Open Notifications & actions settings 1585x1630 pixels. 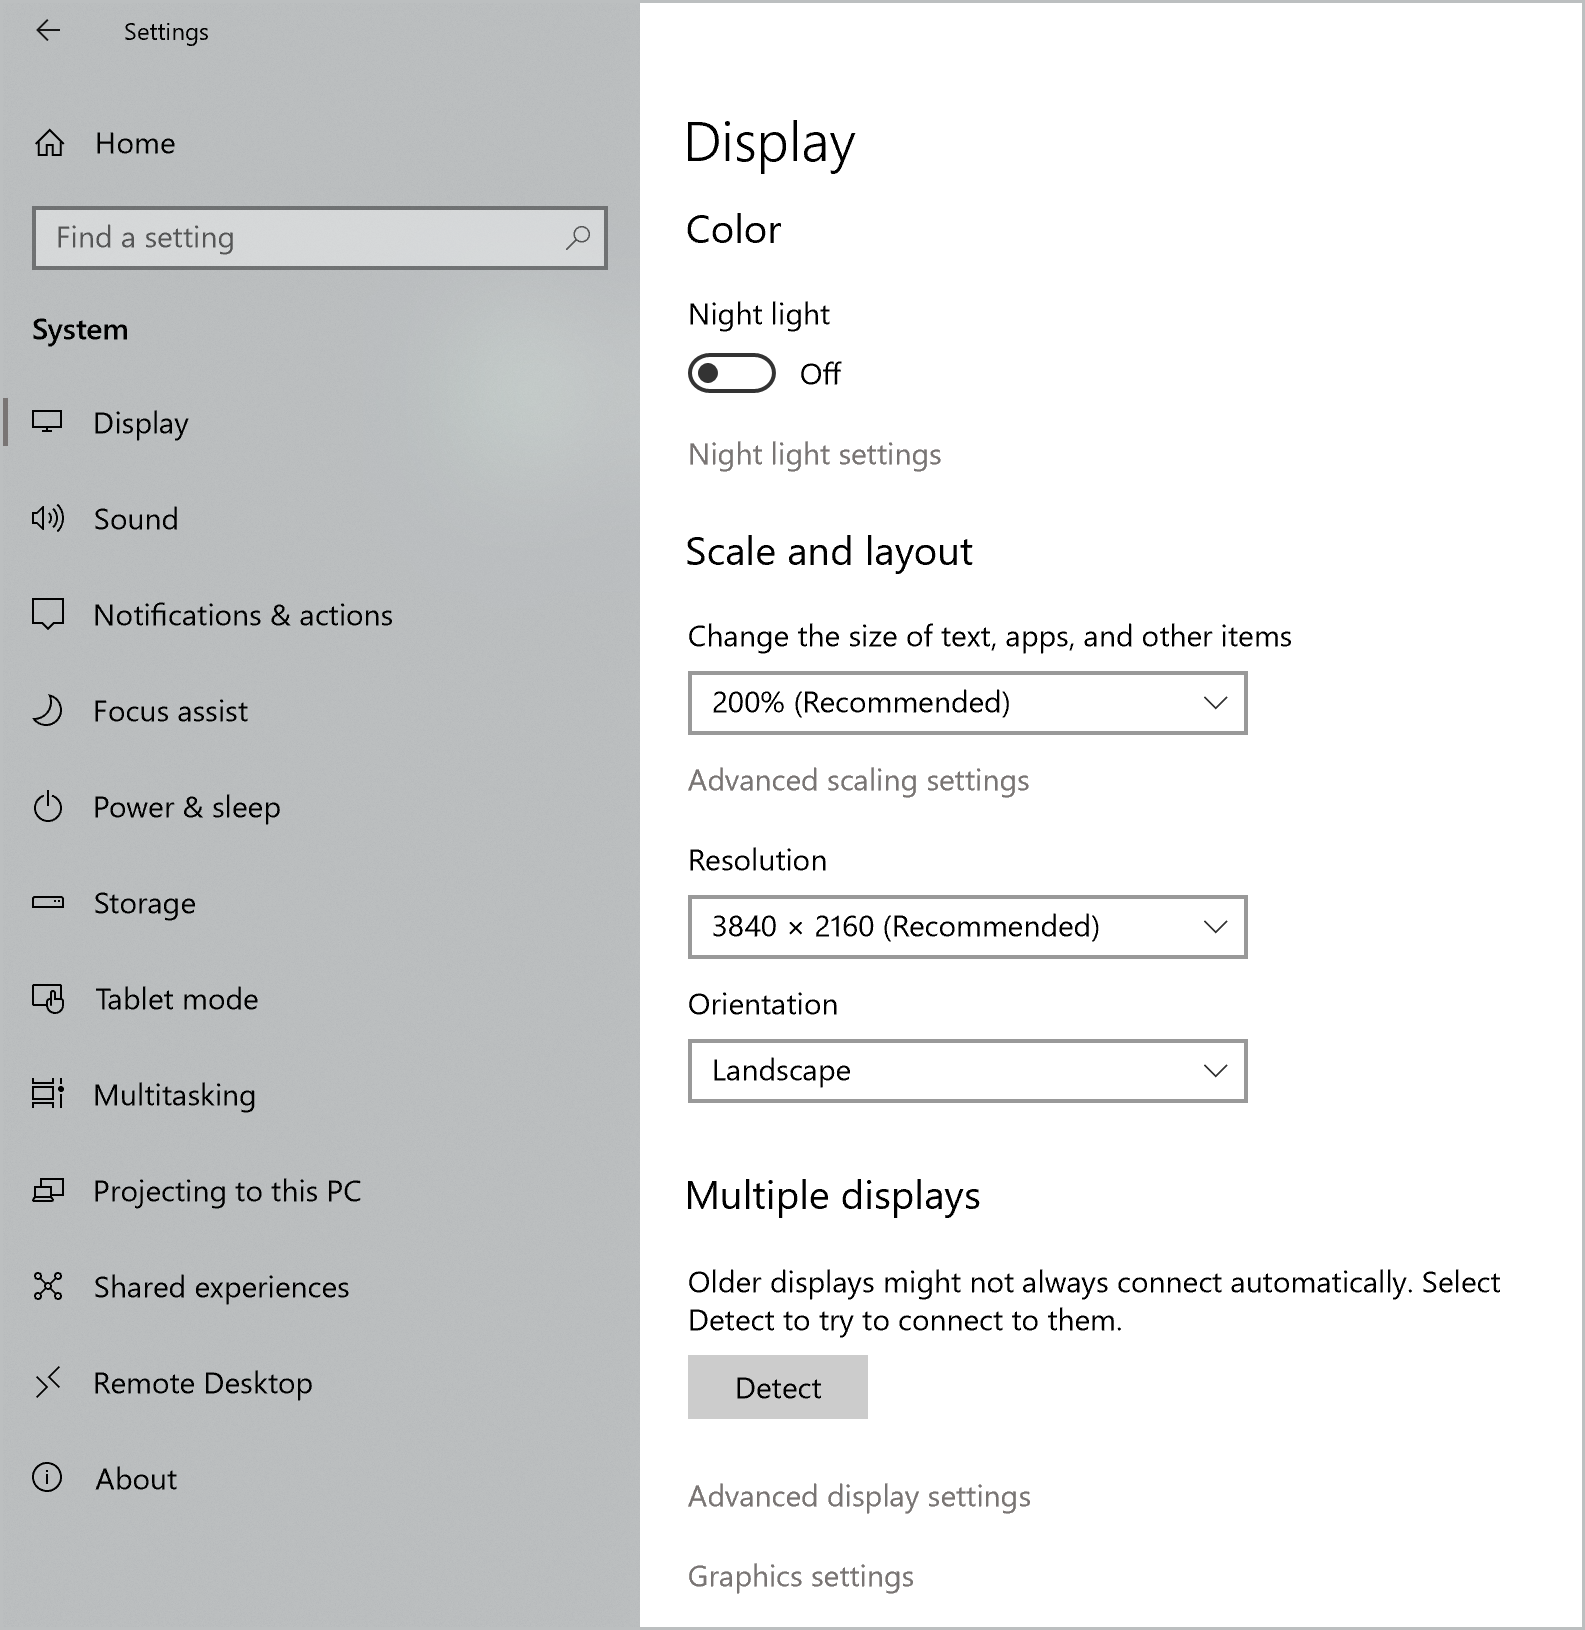point(243,615)
